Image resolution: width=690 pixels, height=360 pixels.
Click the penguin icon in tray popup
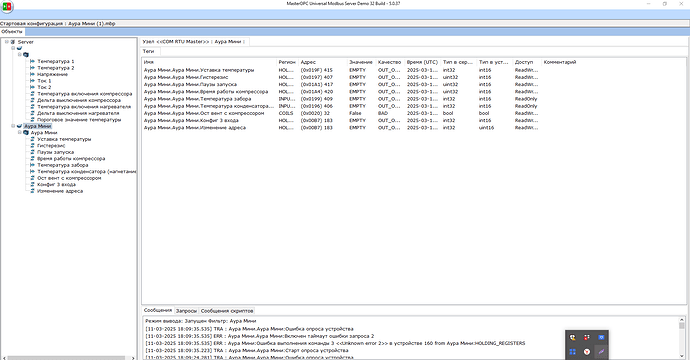click(572, 338)
